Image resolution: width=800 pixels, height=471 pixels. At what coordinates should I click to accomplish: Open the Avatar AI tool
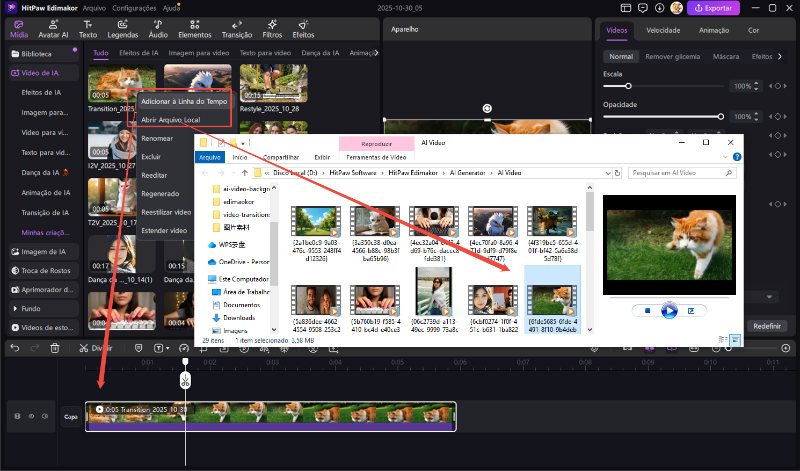pyautogui.click(x=53, y=30)
